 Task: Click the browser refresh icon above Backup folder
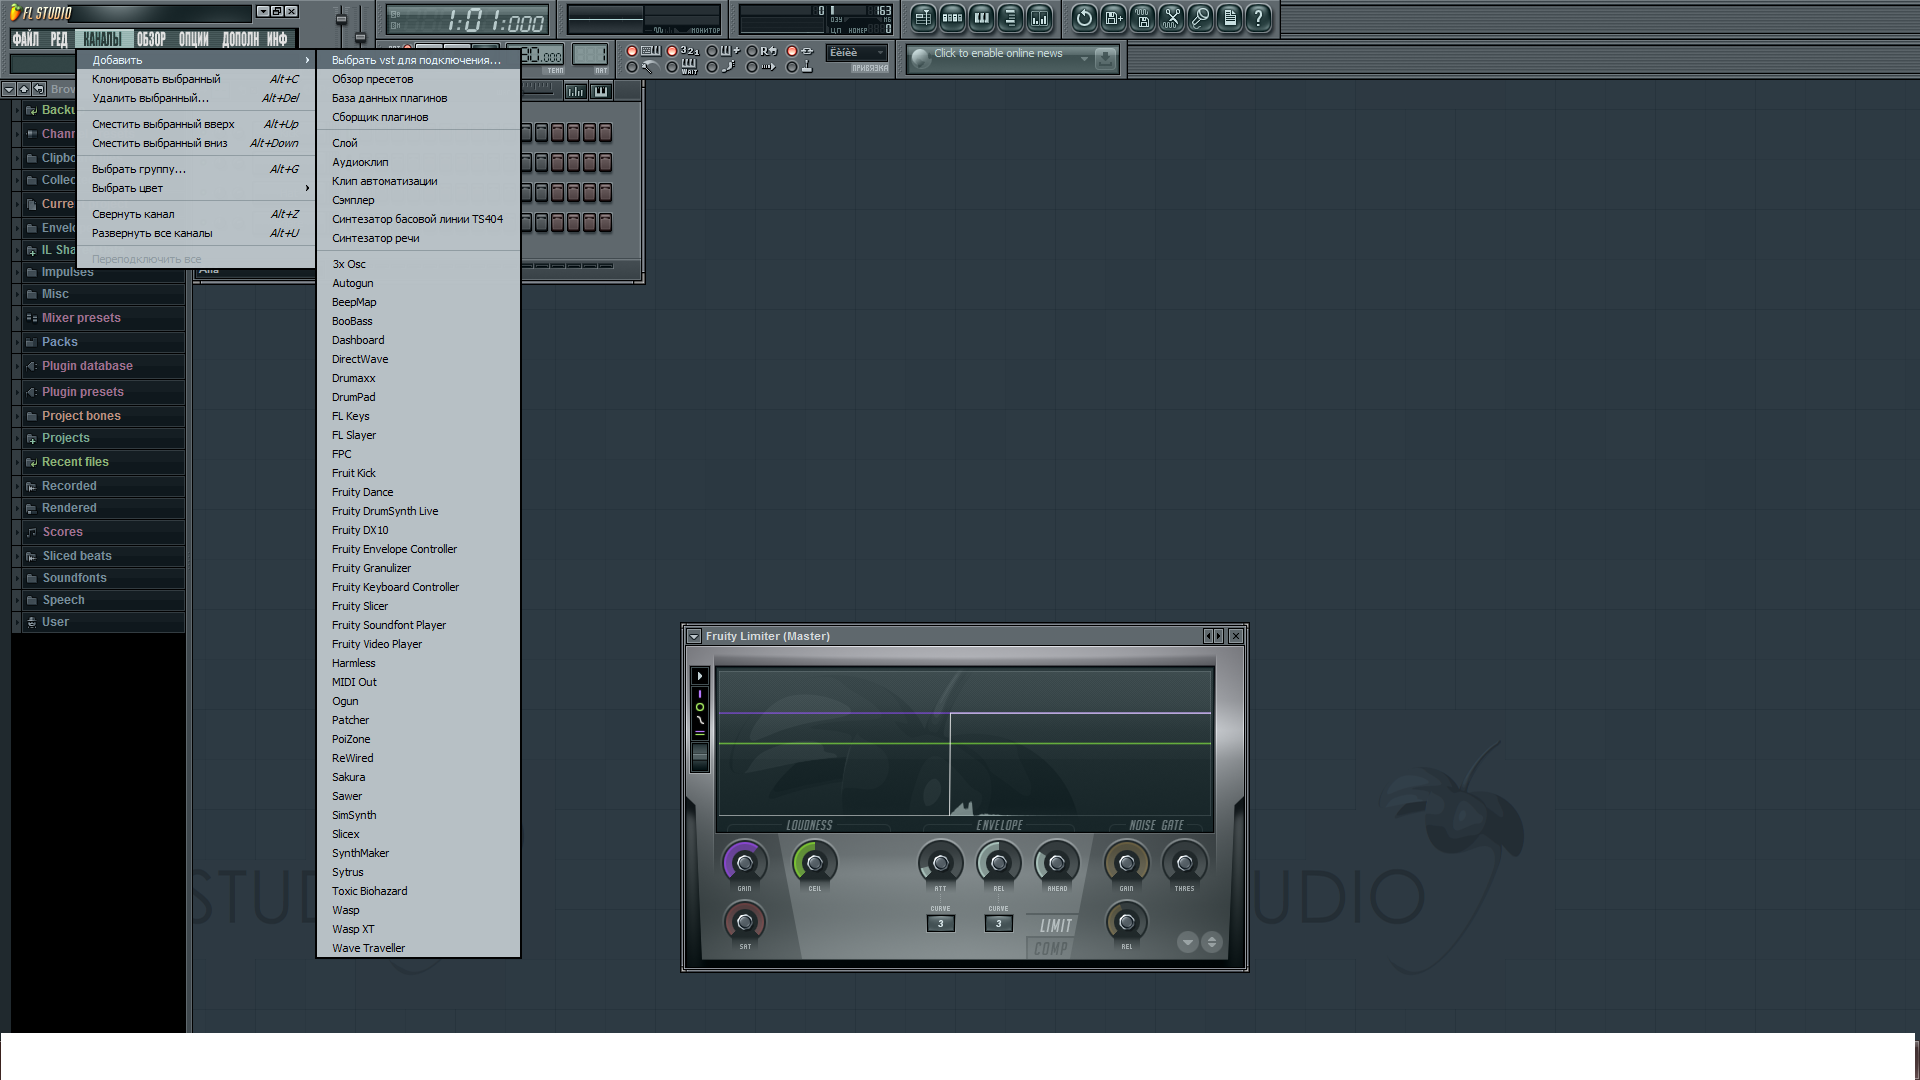click(x=38, y=89)
